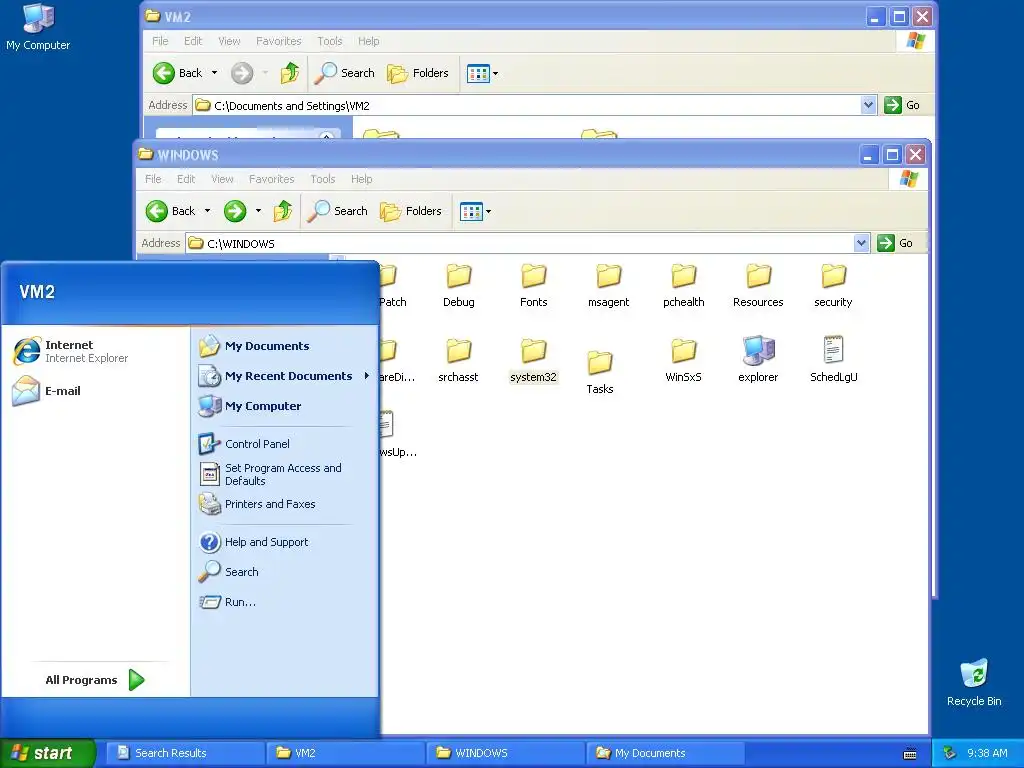Screen dimensions: 1024x768
Task: Open Favorites menu in WINDOWS window
Action: coord(272,179)
